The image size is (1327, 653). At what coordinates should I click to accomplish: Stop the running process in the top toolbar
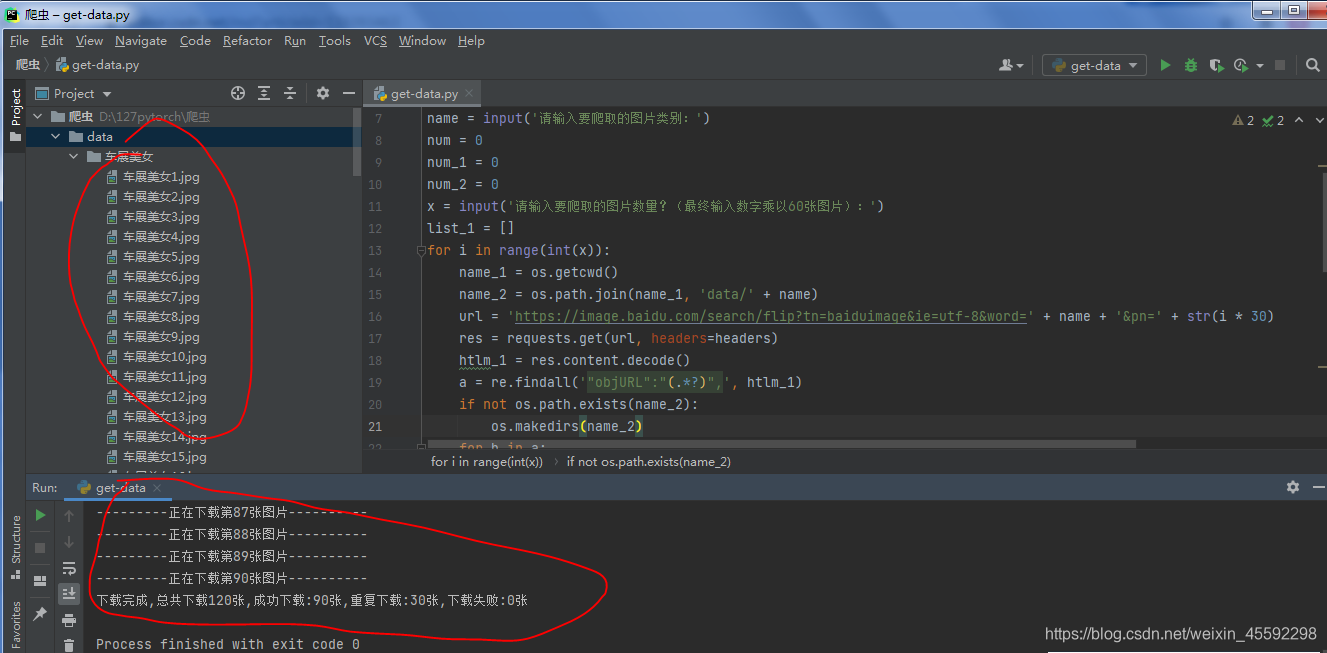tap(1280, 65)
